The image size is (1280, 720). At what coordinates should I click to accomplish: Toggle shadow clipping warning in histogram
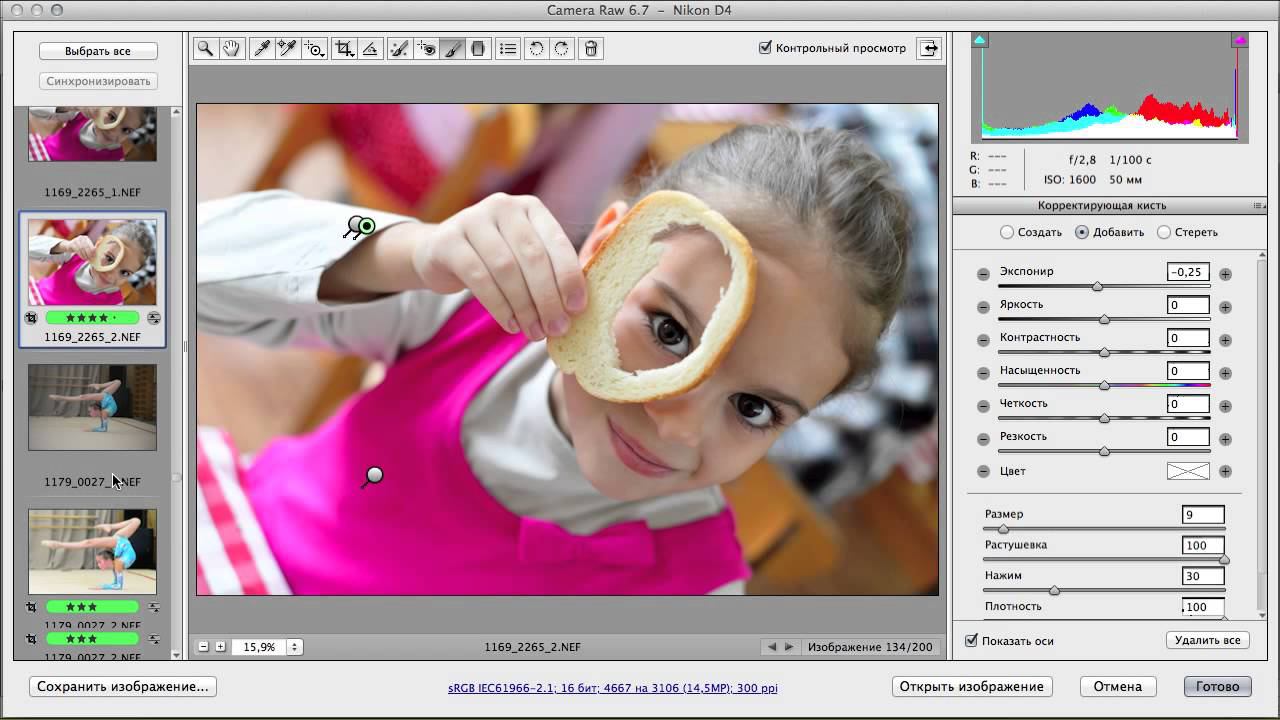pos(980,40)
